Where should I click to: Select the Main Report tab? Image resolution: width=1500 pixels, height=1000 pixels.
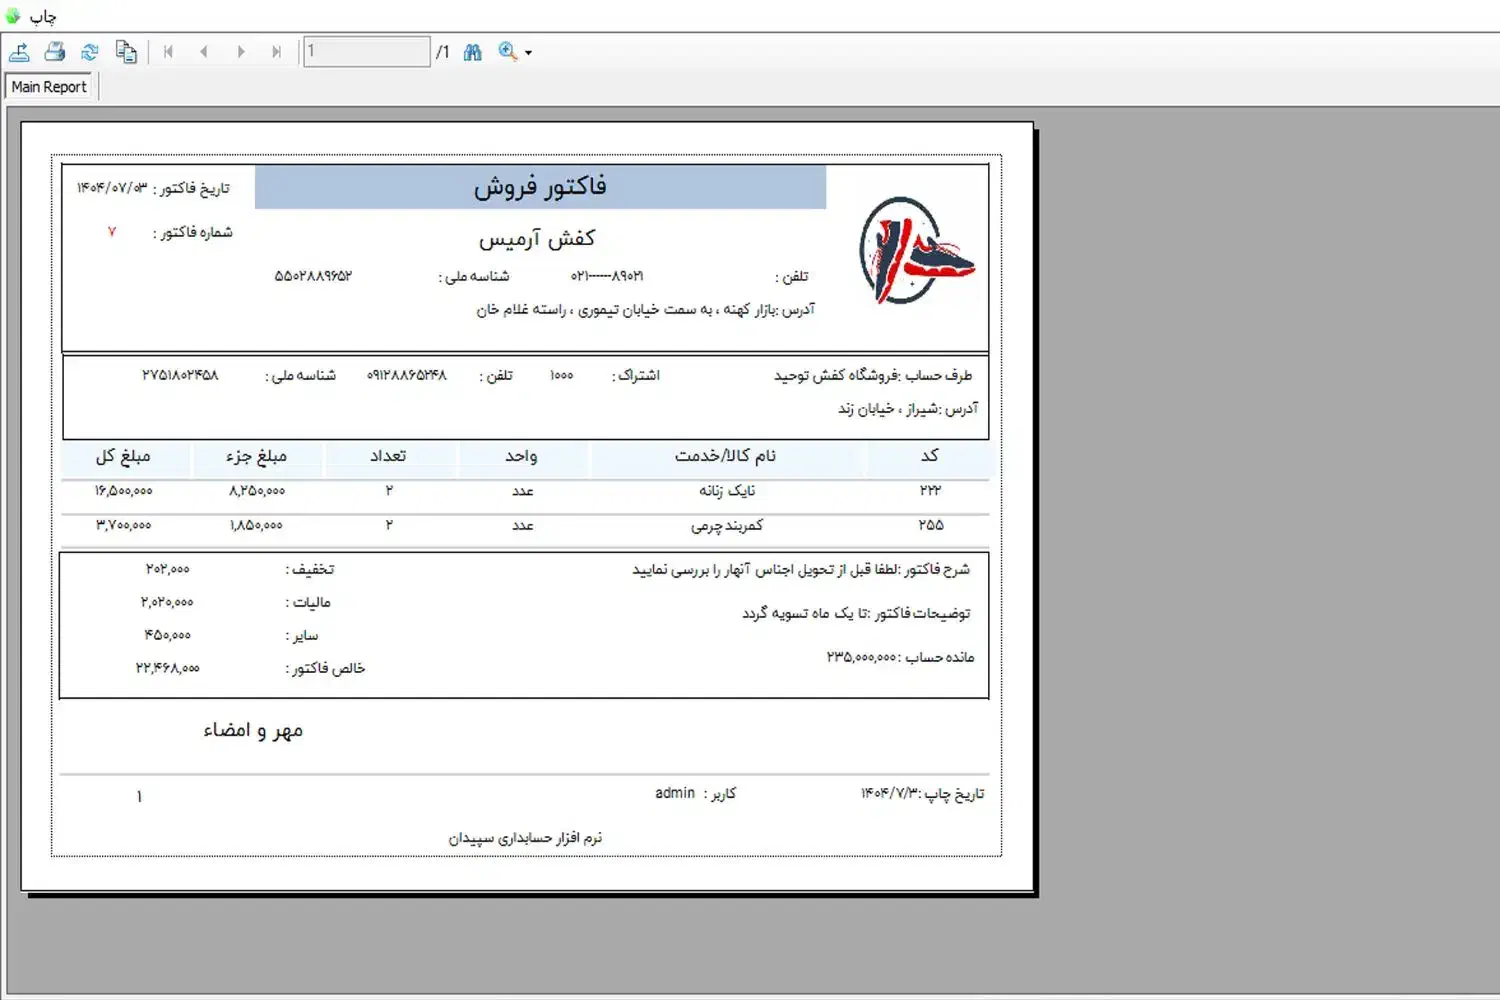(x=49, y=87)
